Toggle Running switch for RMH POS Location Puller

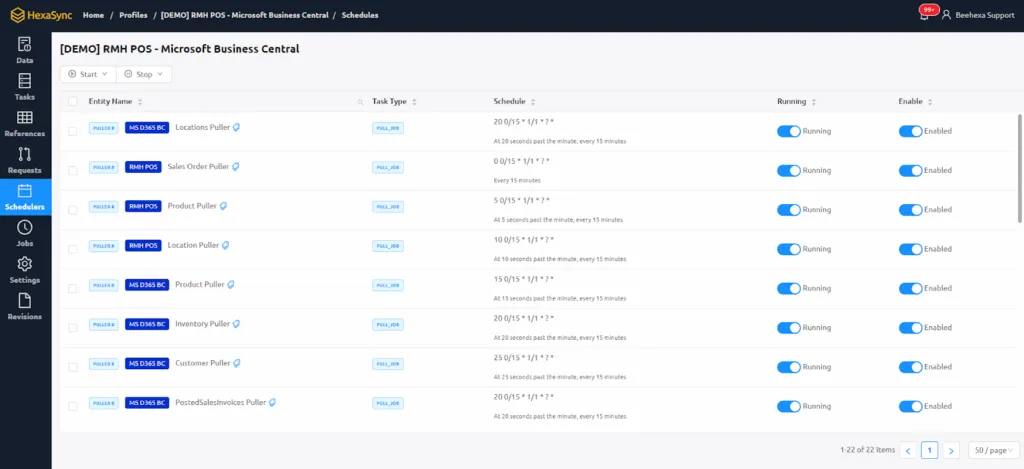(788, 249)
